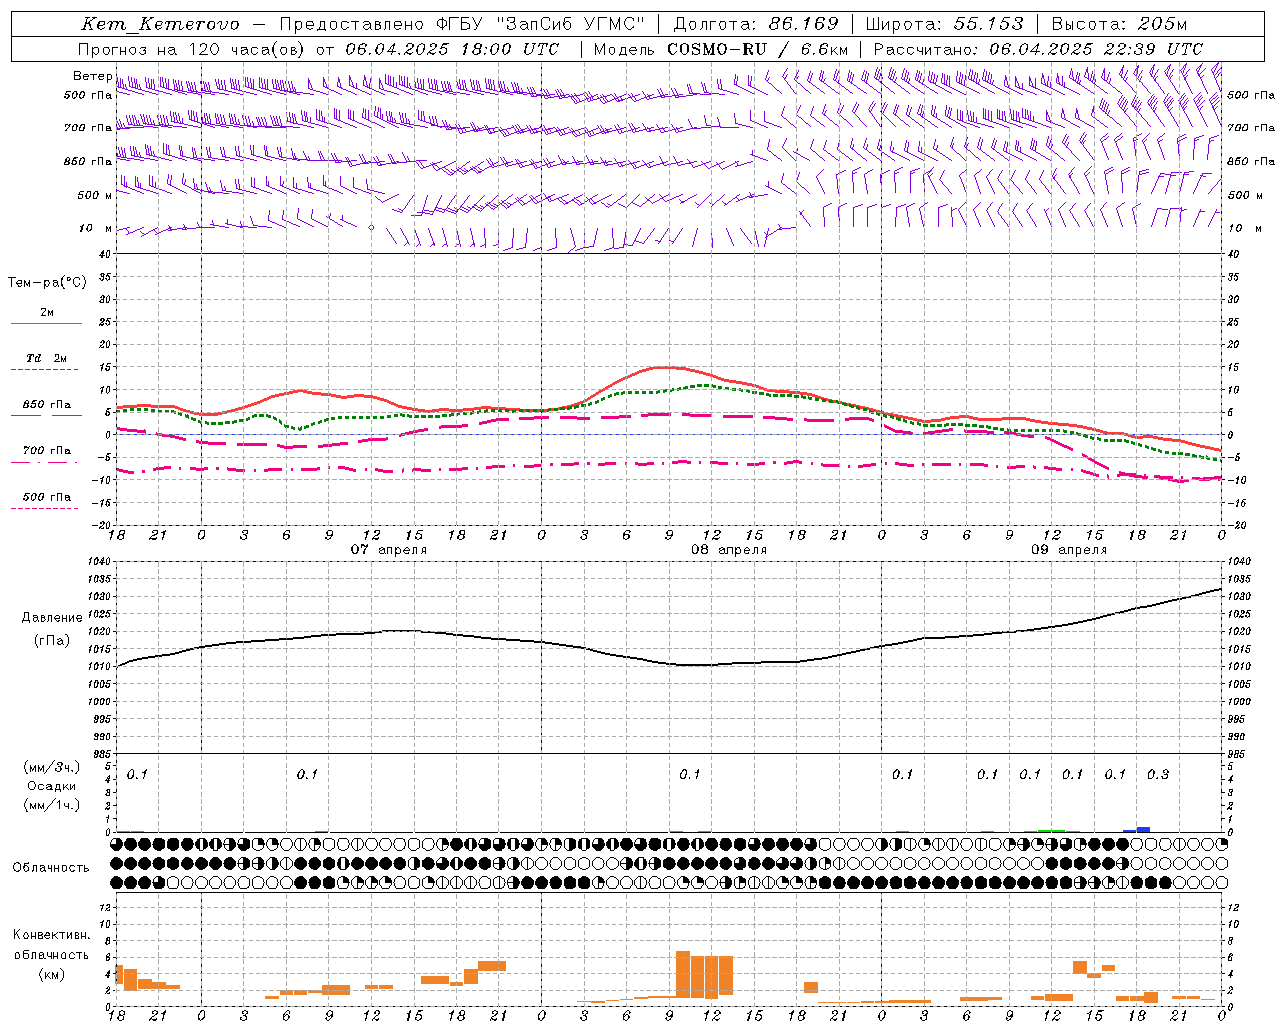The height and width of the screenshot is (1024, 1280).
Task: Click the green precipitation bar on 09 апреля
Action: click(1051, 830)
